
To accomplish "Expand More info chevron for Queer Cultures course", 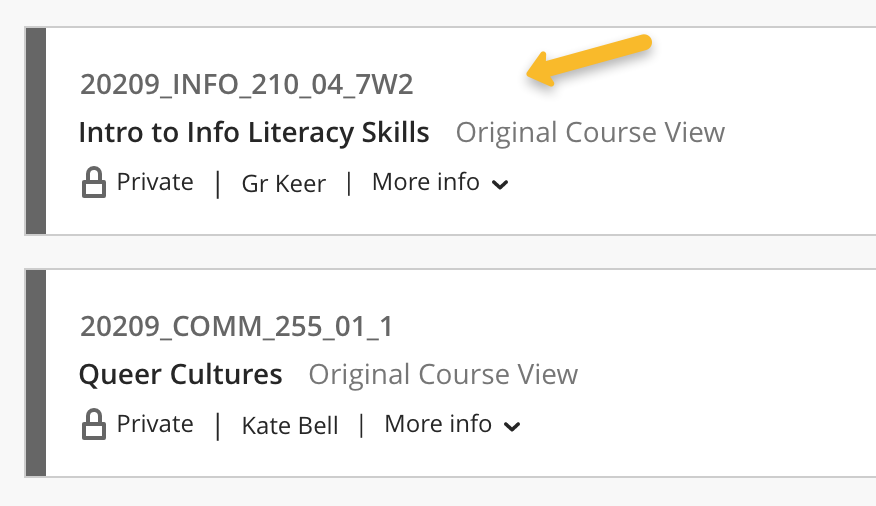I will 512,427.
